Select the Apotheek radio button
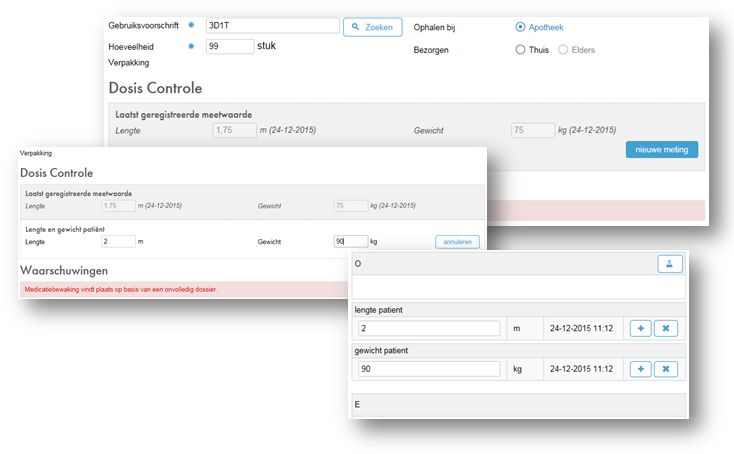The image size is (734, 454). [520, 26]
